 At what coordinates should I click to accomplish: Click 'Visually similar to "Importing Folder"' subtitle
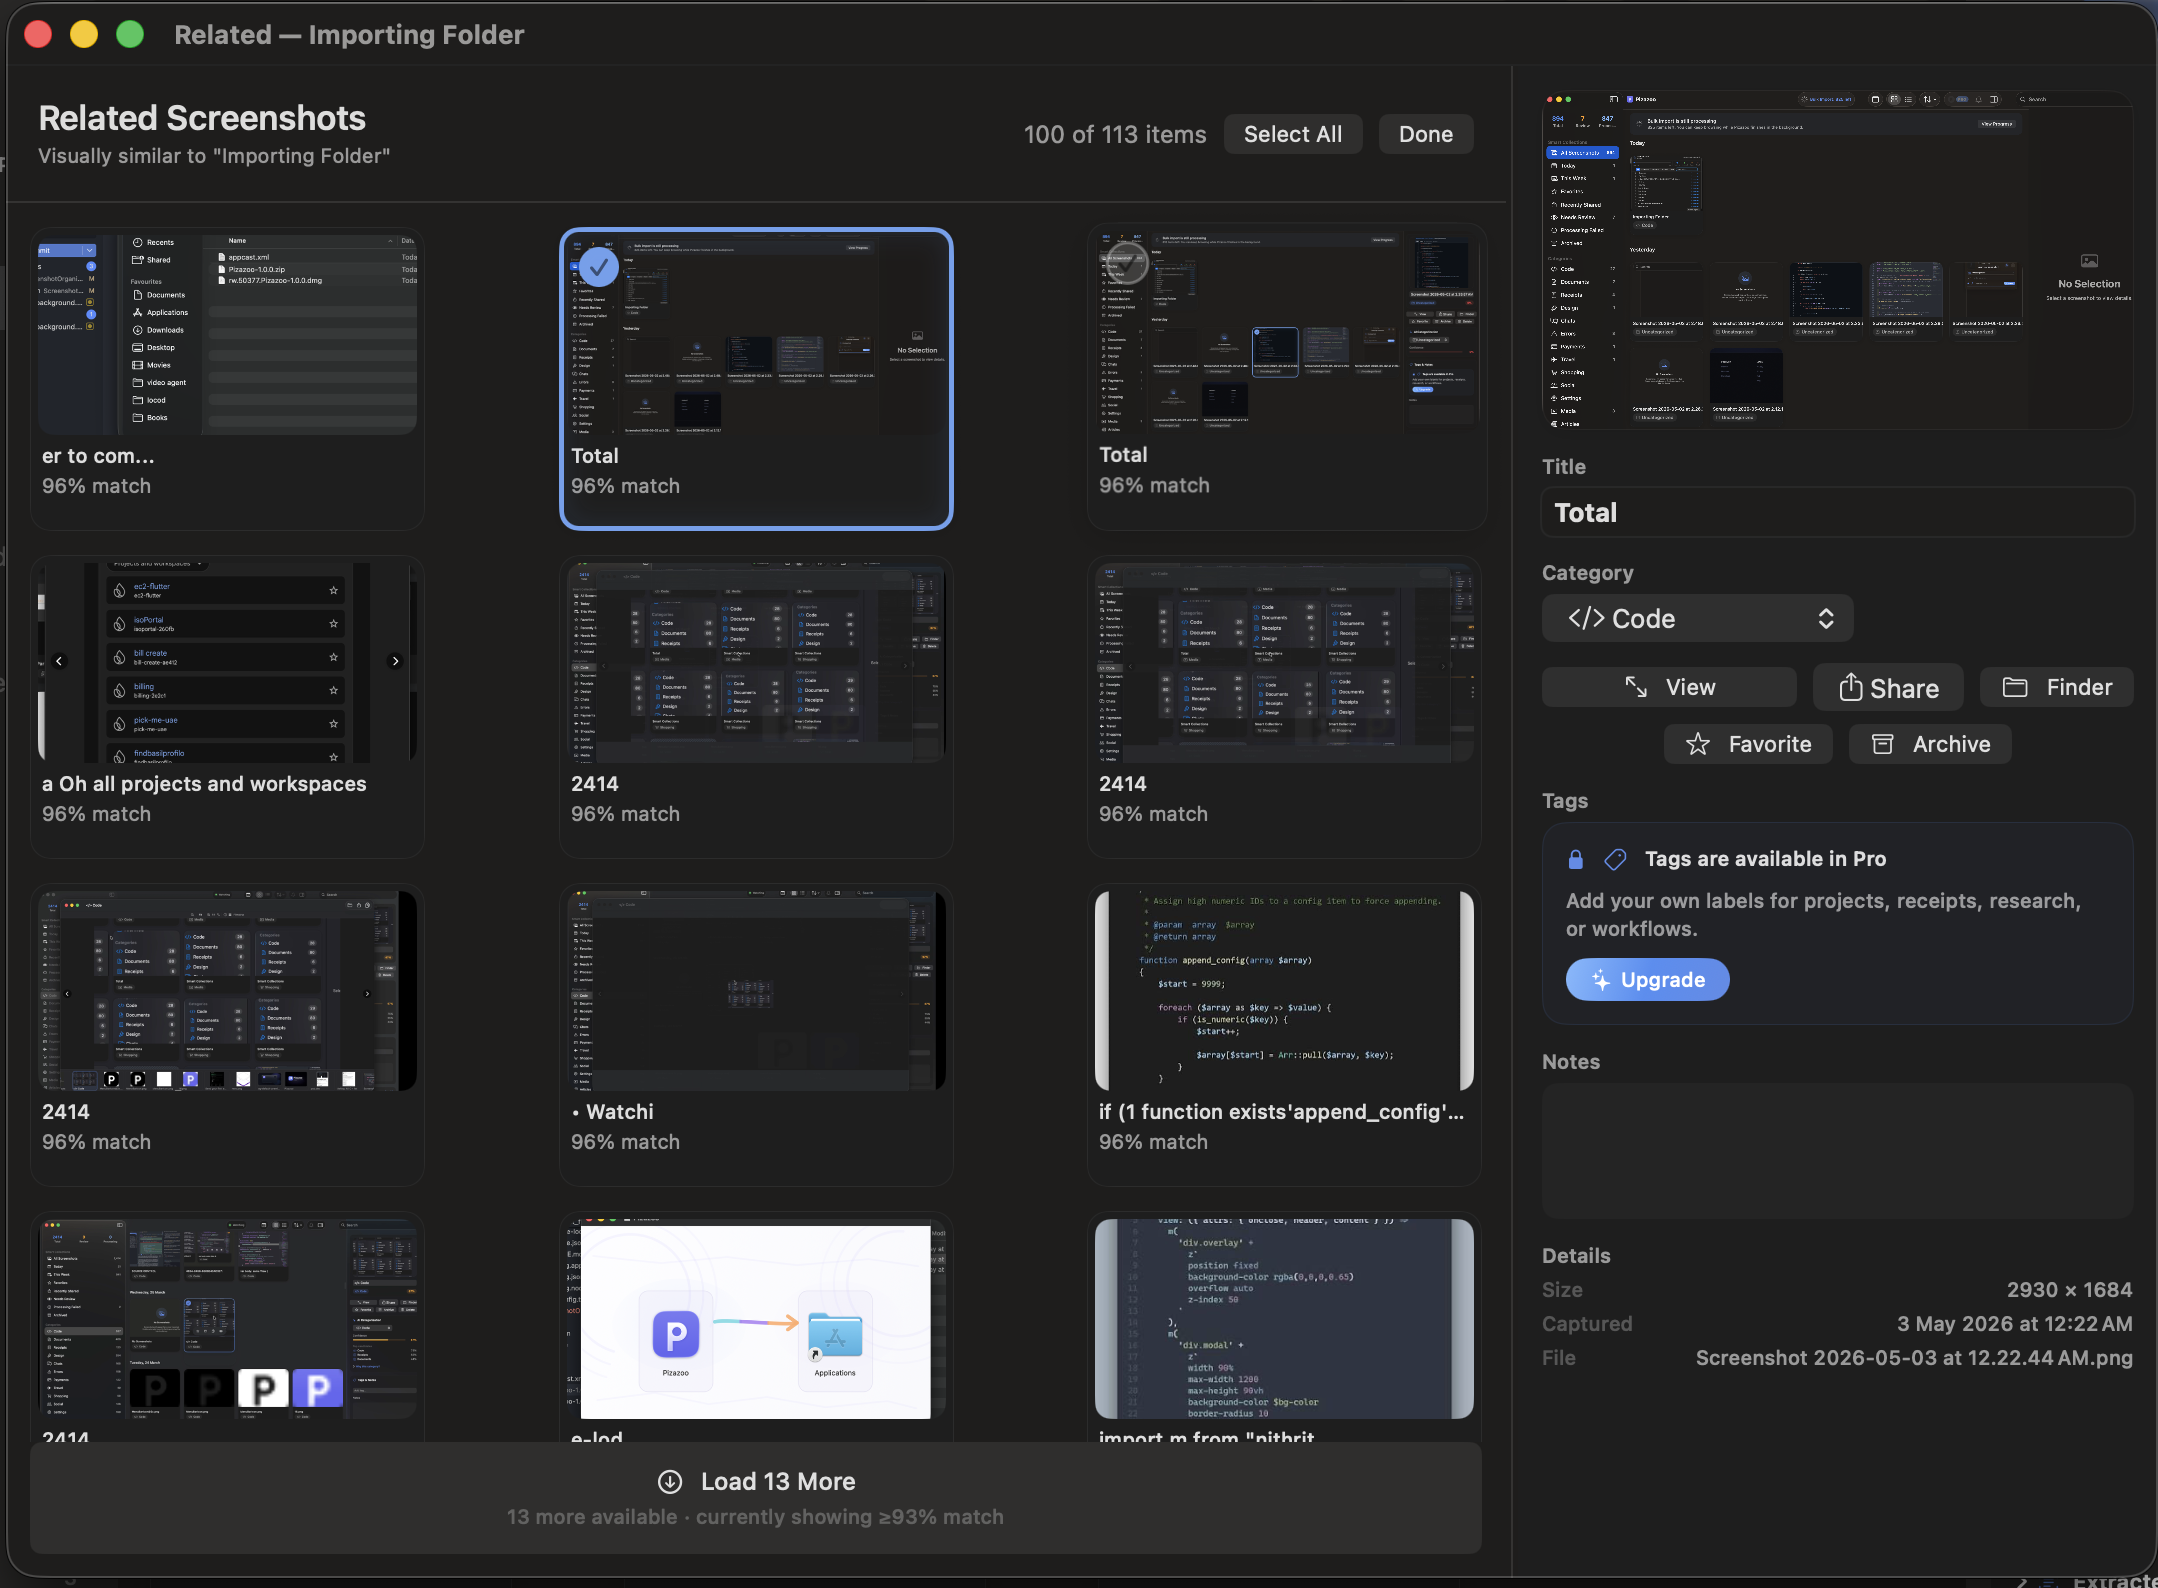point(214,156)
